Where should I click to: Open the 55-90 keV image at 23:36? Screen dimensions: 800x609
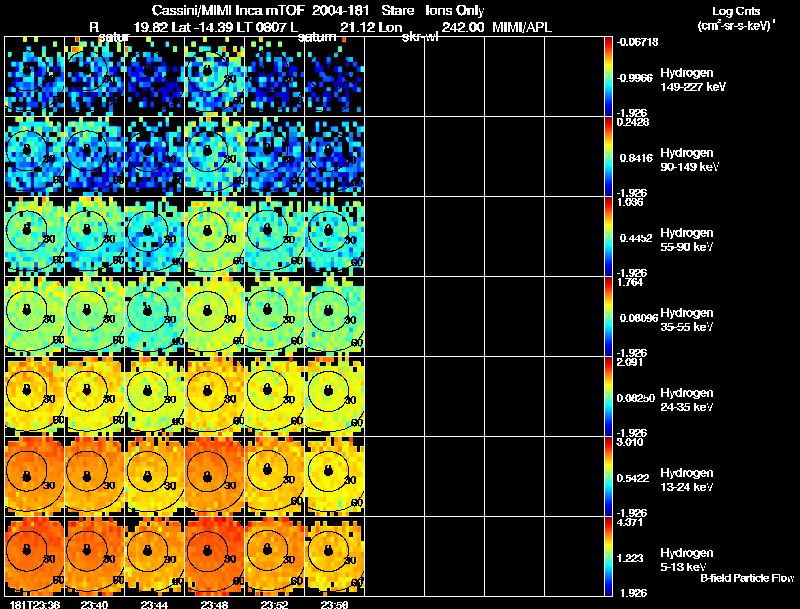pos(35,237)
